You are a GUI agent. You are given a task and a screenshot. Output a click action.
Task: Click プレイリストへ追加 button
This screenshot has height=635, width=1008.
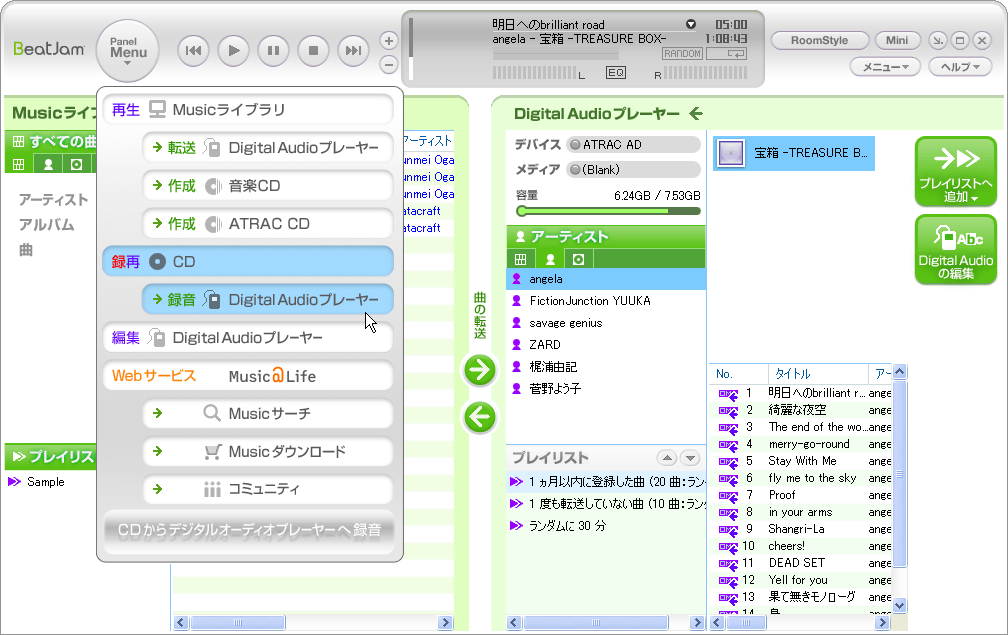tap(956, 172)
